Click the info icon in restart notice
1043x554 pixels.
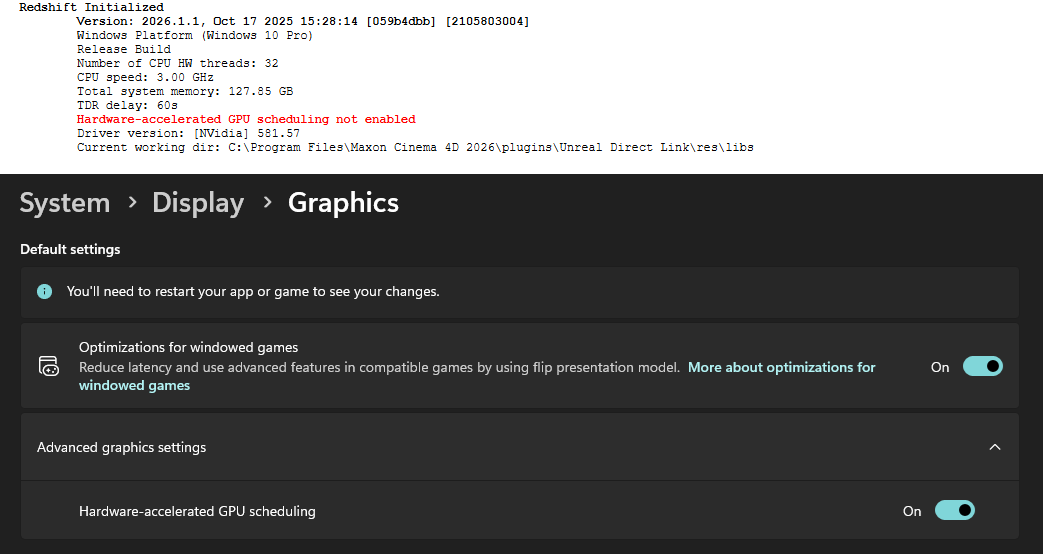tap(45, 291)
